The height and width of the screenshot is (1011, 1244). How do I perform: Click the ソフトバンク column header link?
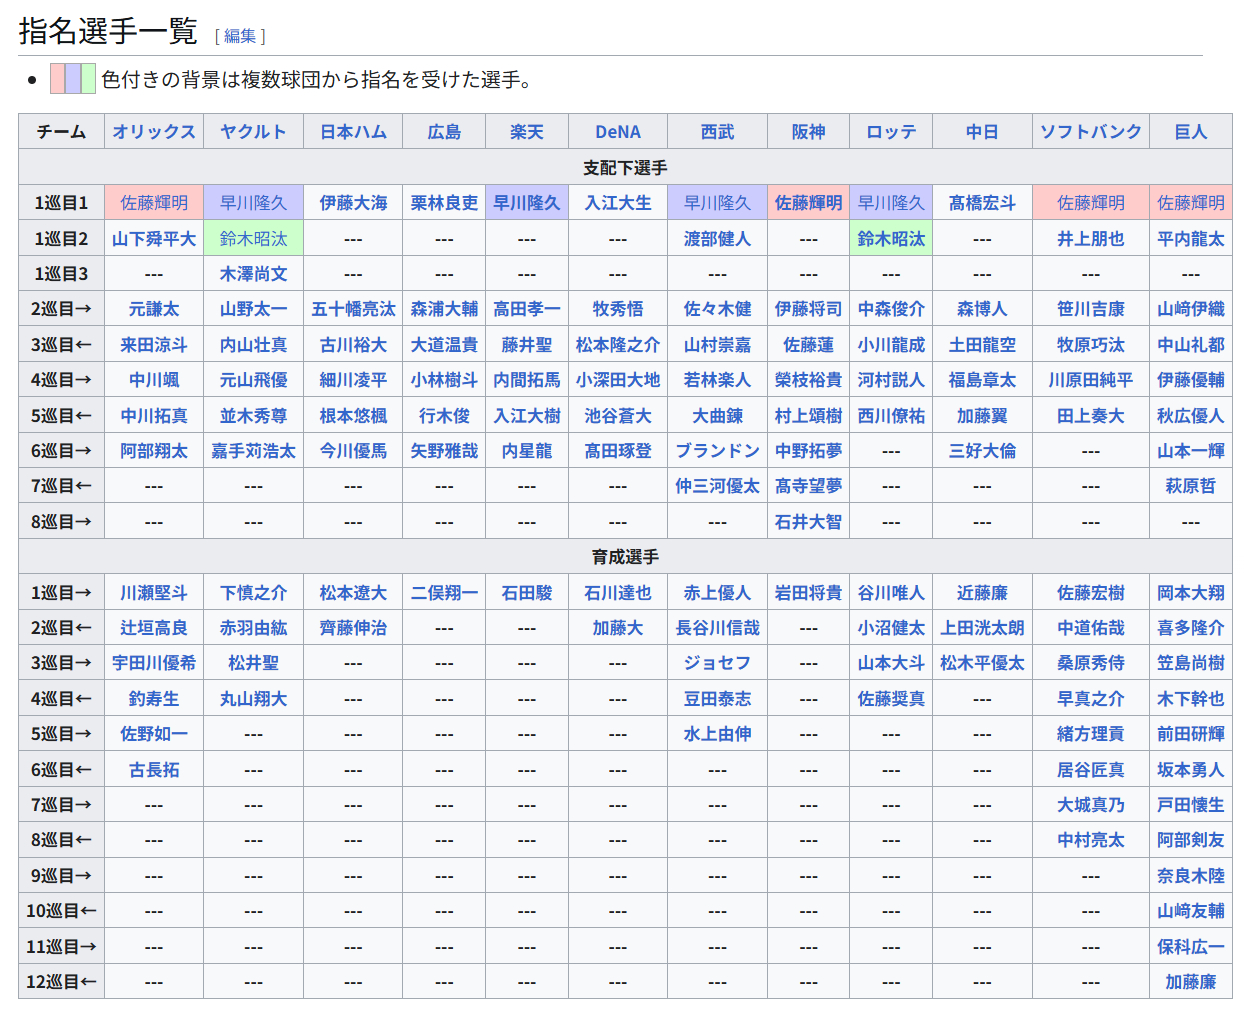(x=1090, y=132)
